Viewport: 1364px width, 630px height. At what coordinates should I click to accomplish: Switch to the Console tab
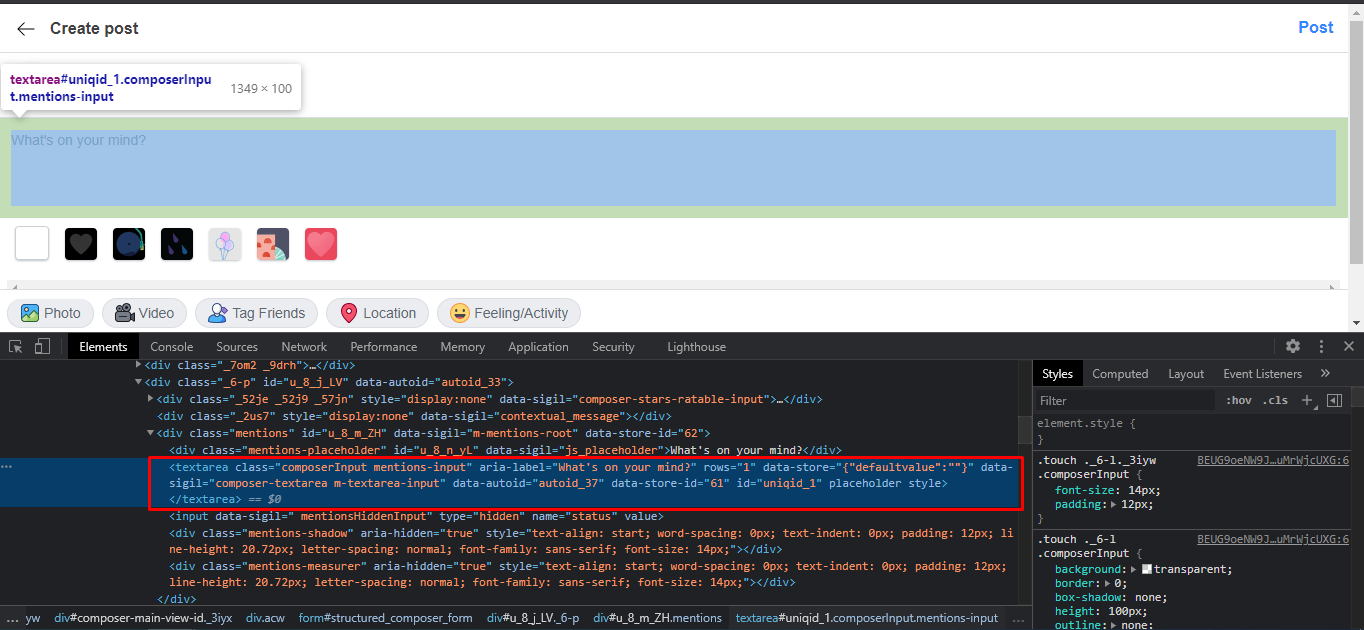[172, 347]
